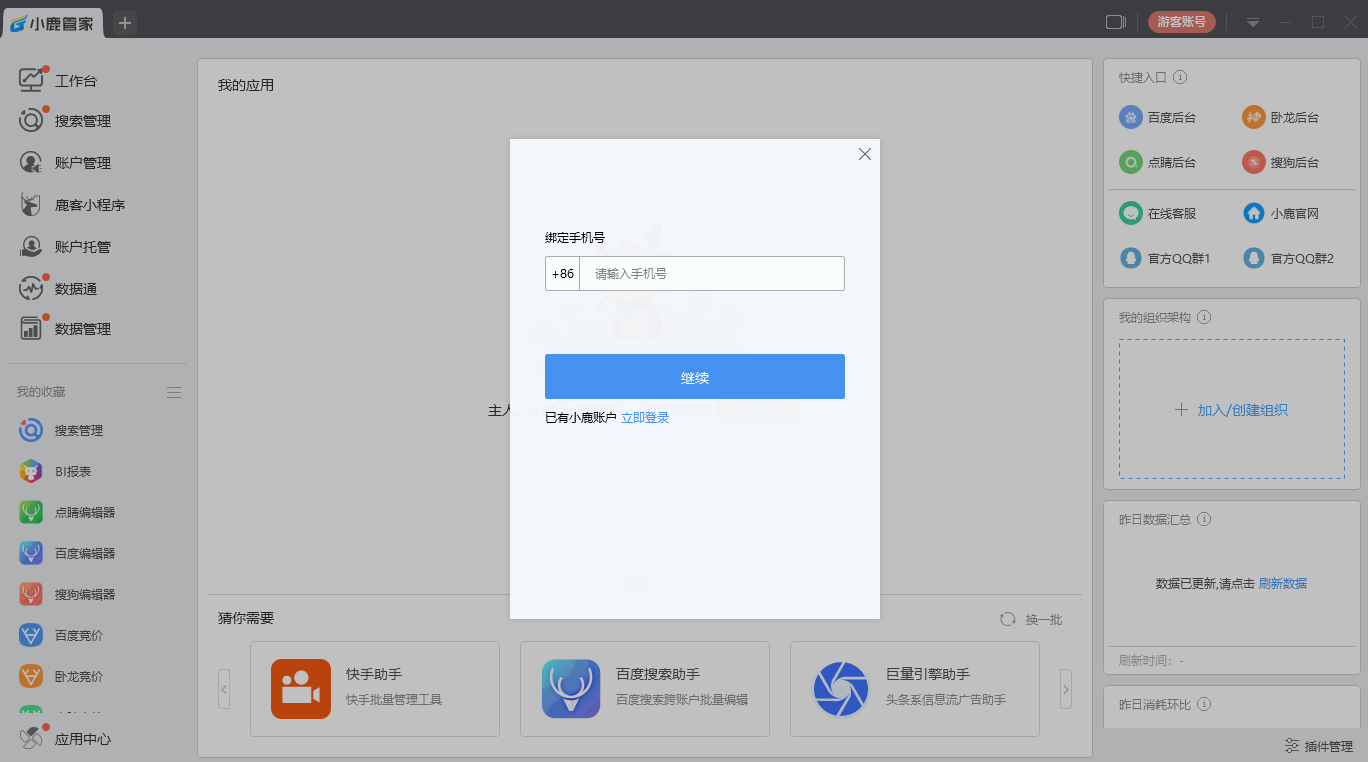
Task: Open the title bar dropdown triangle menu
Action: [x=1252, y=23]
